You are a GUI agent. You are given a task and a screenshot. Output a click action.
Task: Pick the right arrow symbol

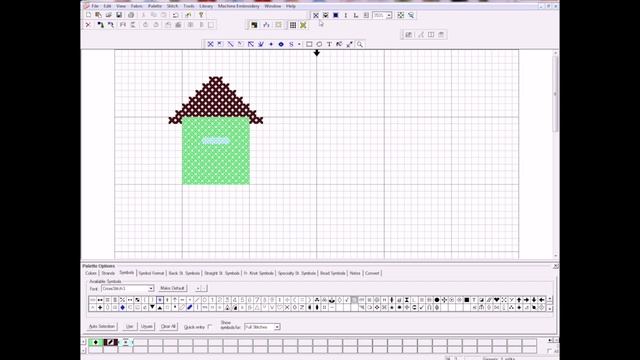tap(526, 300)
